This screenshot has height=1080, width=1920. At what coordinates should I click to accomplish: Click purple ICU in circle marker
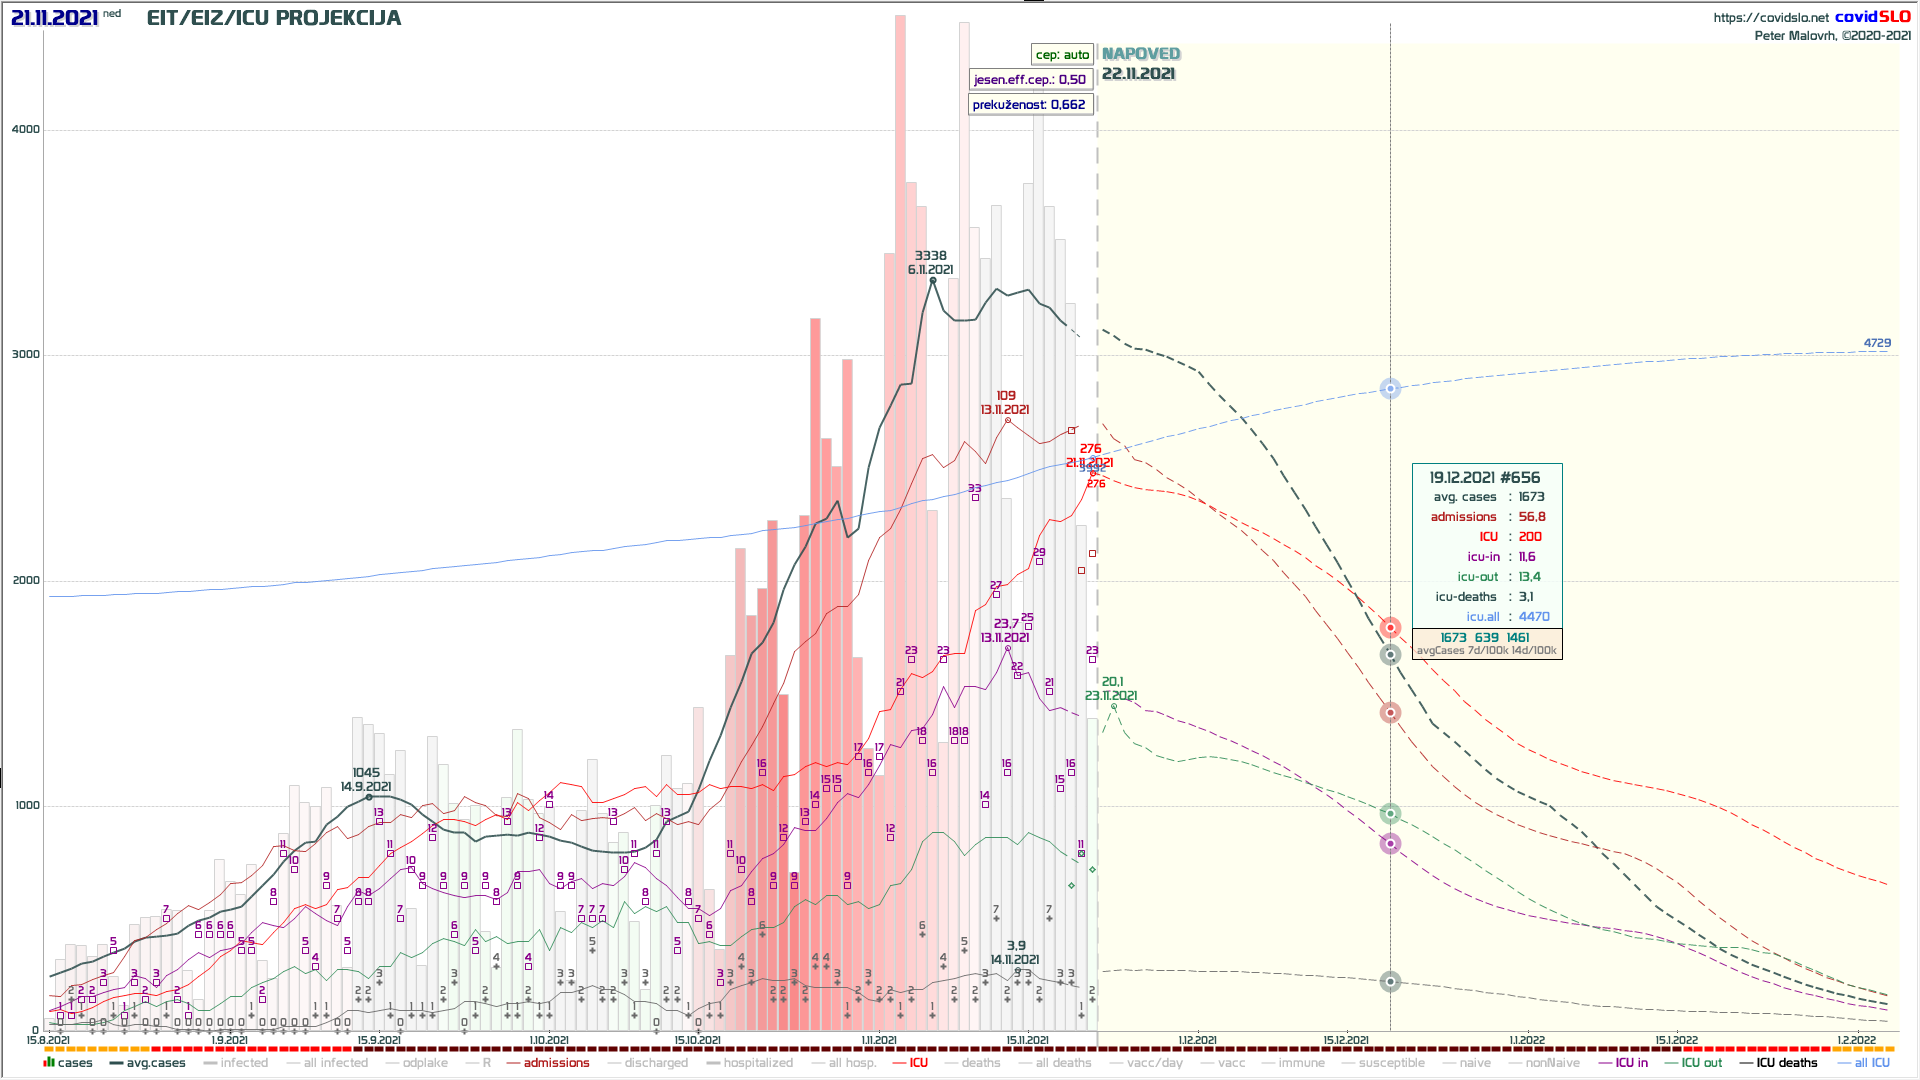pos(1390,844)
